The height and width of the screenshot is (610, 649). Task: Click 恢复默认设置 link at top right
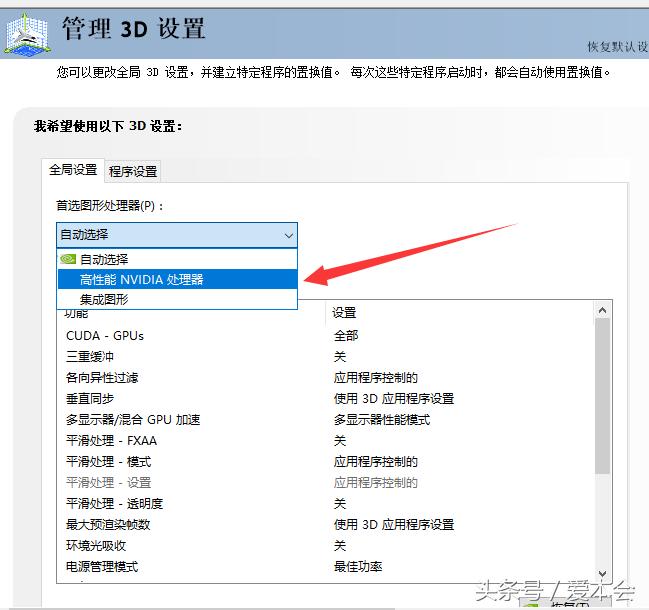coord(617,47)
